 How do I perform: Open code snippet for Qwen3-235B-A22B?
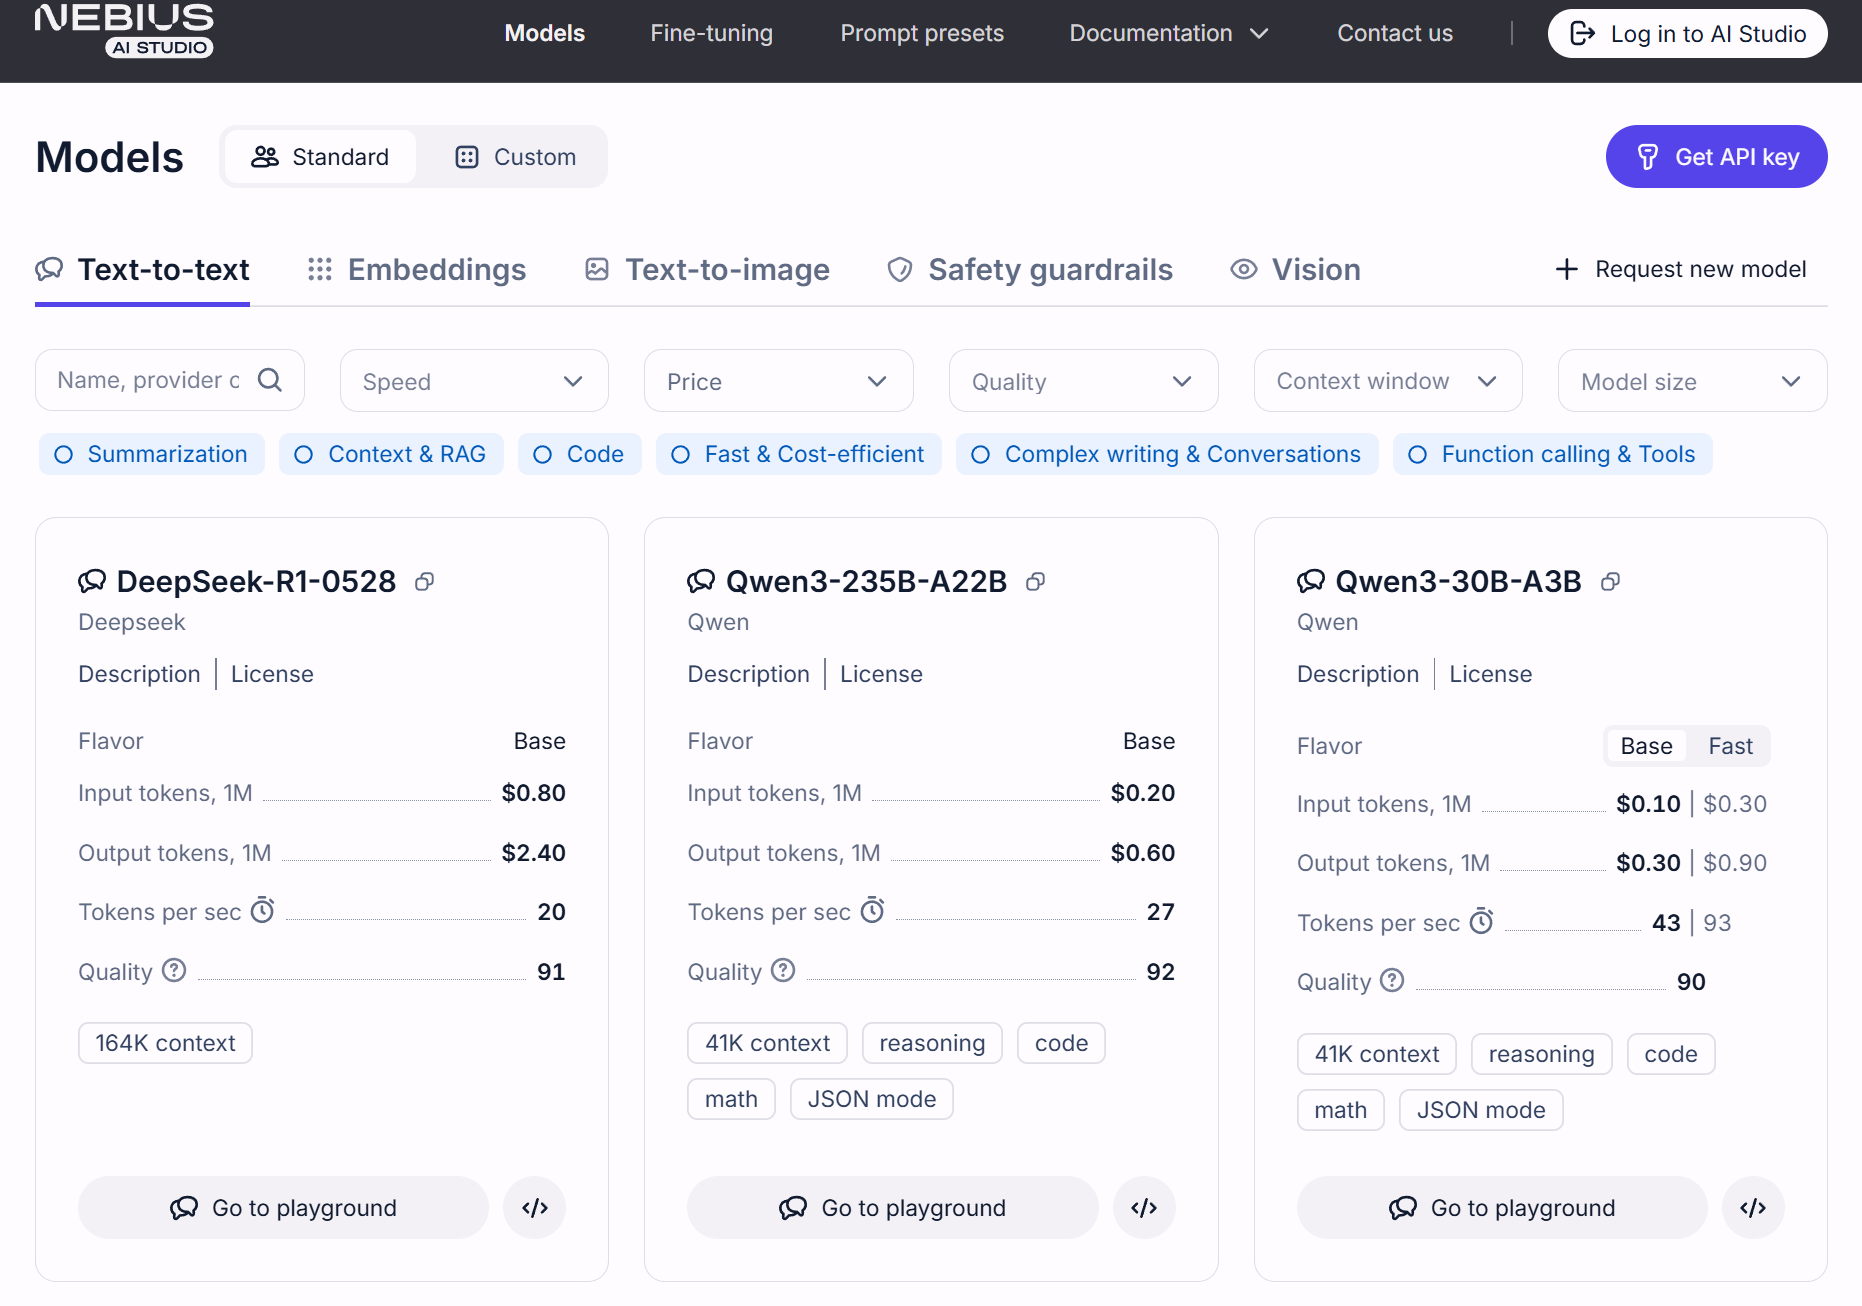click(1144, 1208)
